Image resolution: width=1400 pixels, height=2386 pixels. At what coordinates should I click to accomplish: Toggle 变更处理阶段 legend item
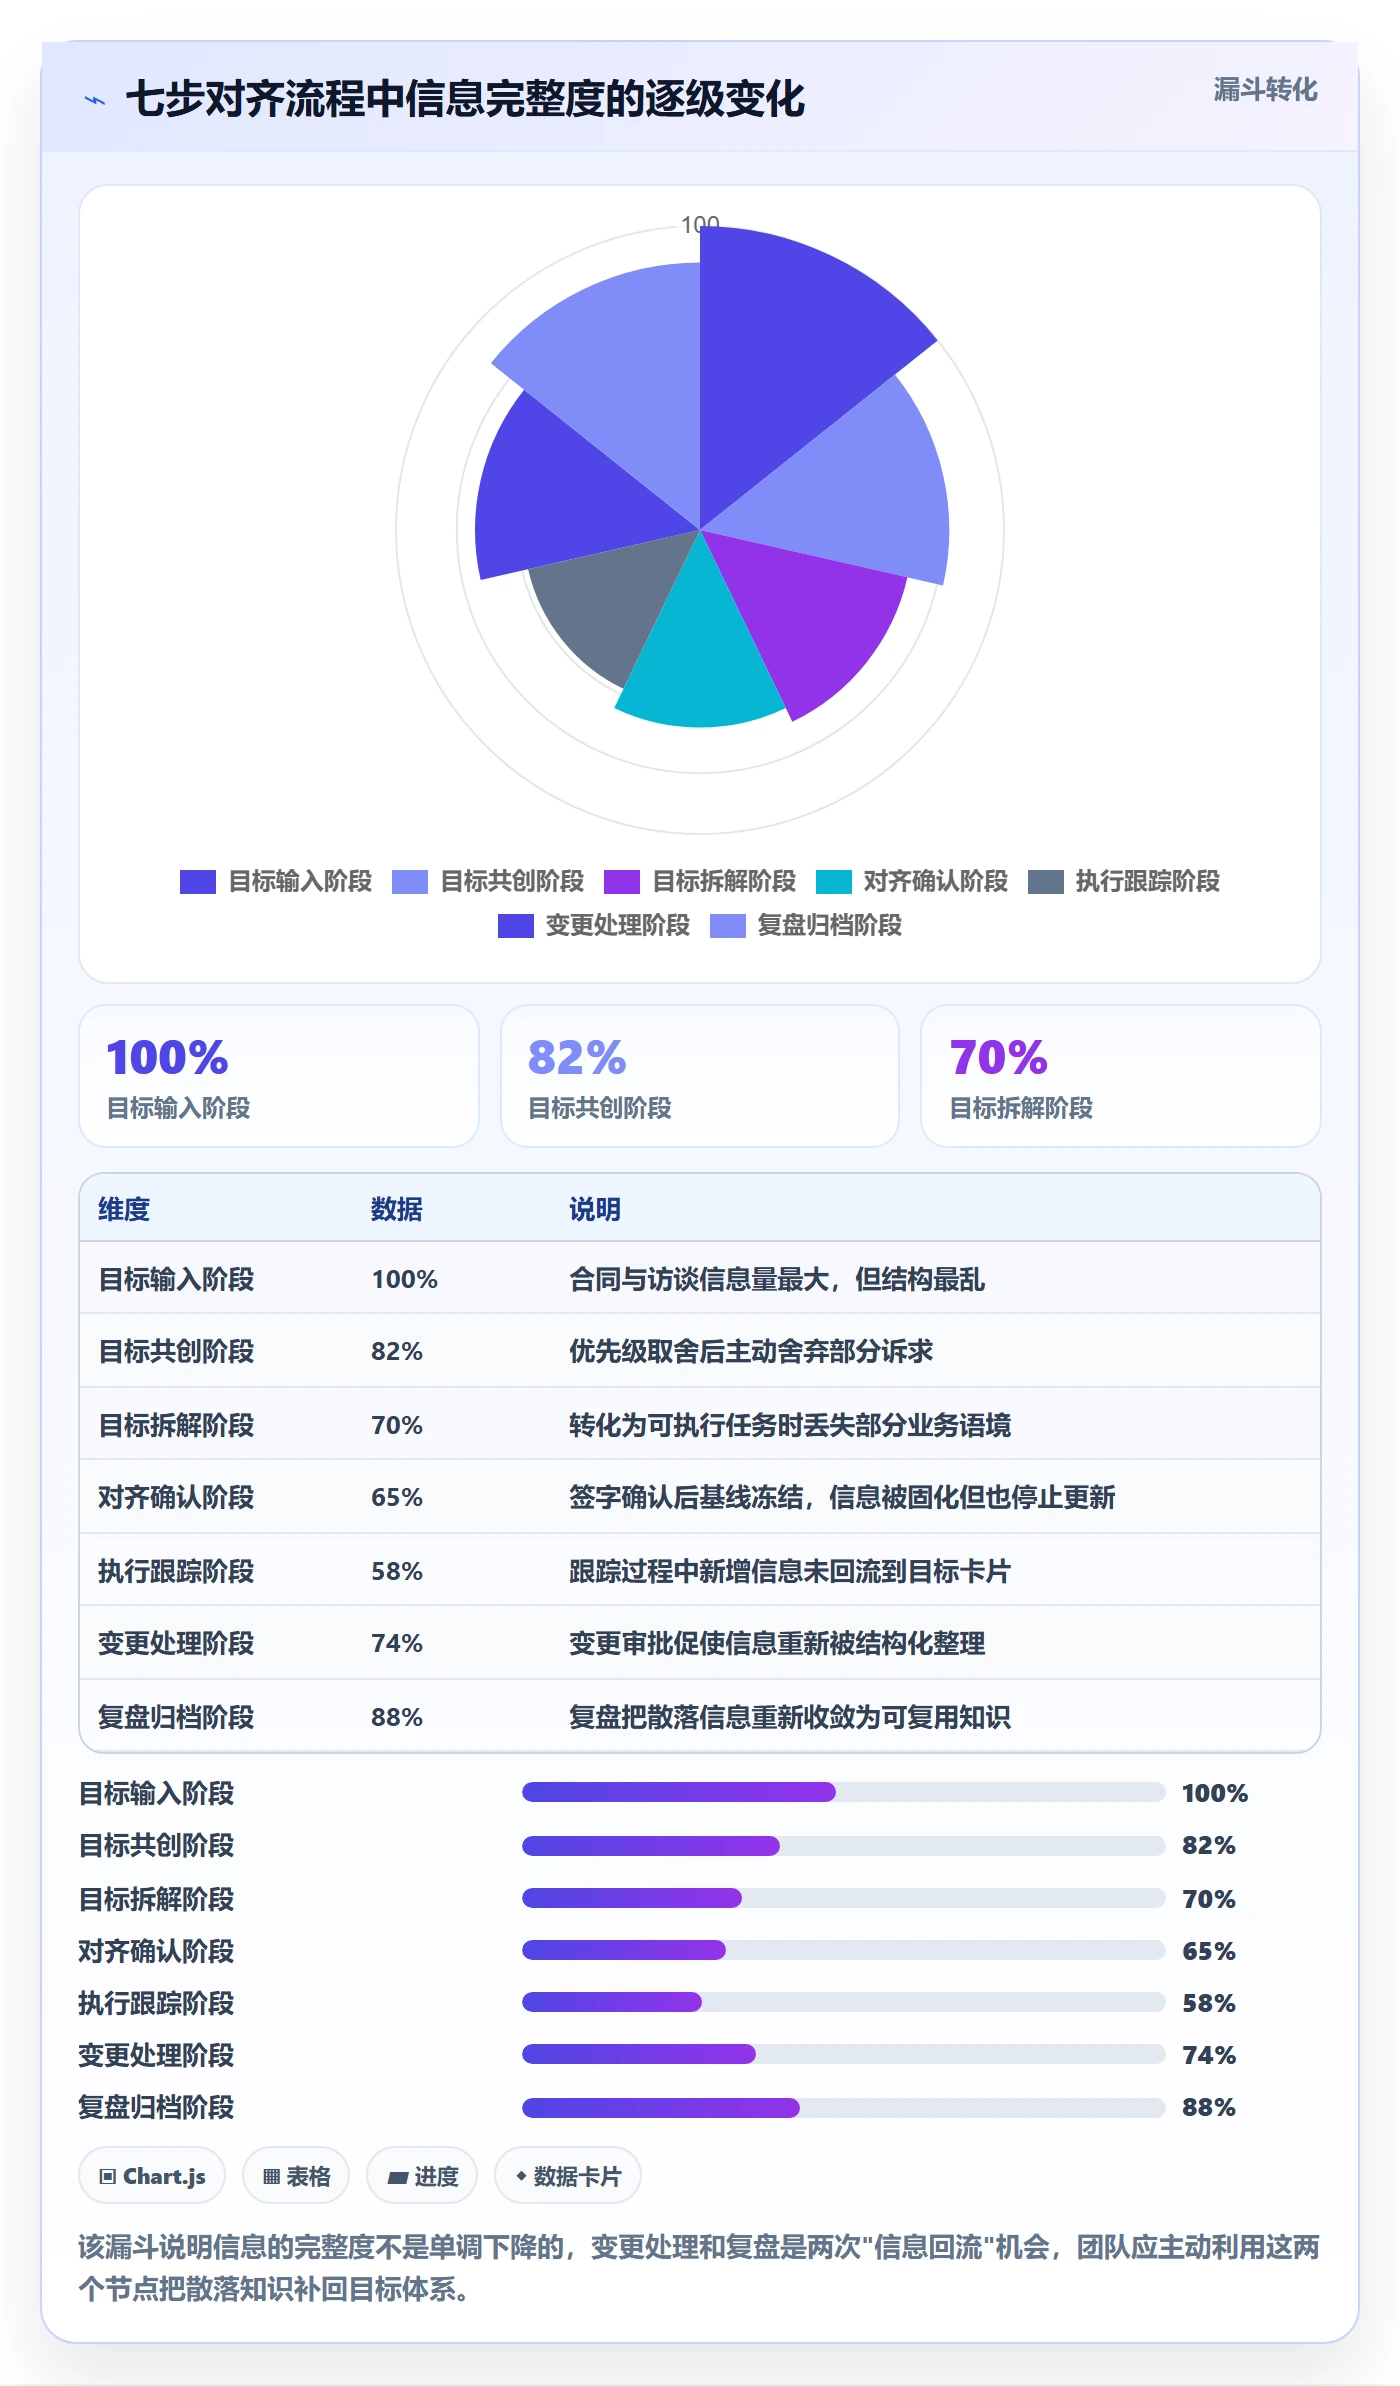(x=594, y=925)
